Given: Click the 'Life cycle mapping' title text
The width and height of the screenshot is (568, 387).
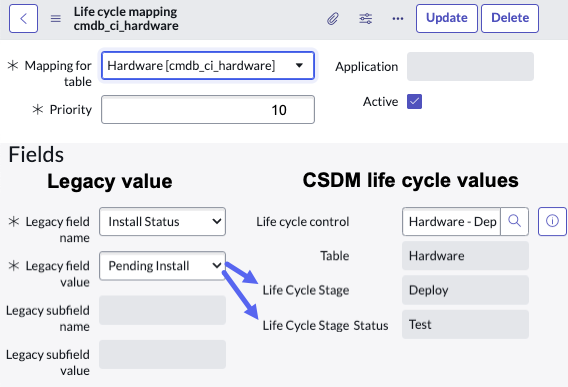Looking at the screenshot, I should (x=125, y=12).
